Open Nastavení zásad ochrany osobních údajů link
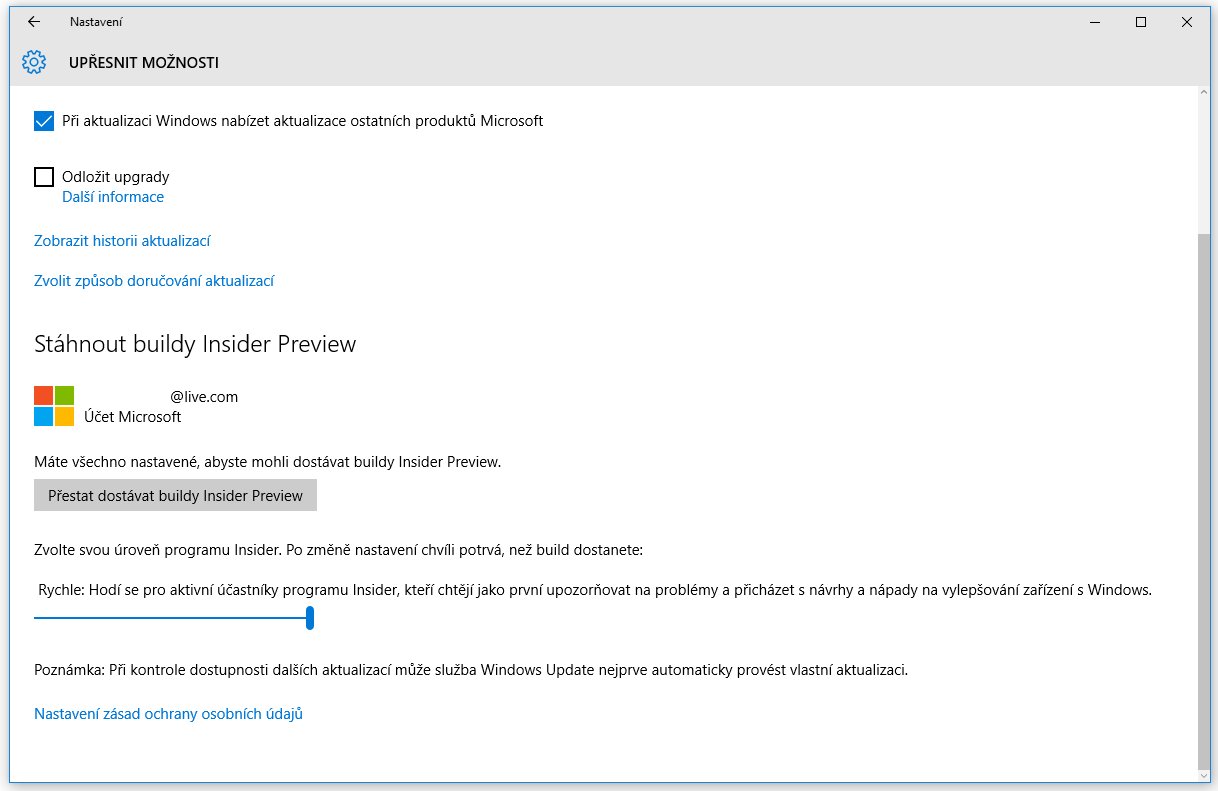The width and height of the screenshot is (1218, 791). pos(168,714)
